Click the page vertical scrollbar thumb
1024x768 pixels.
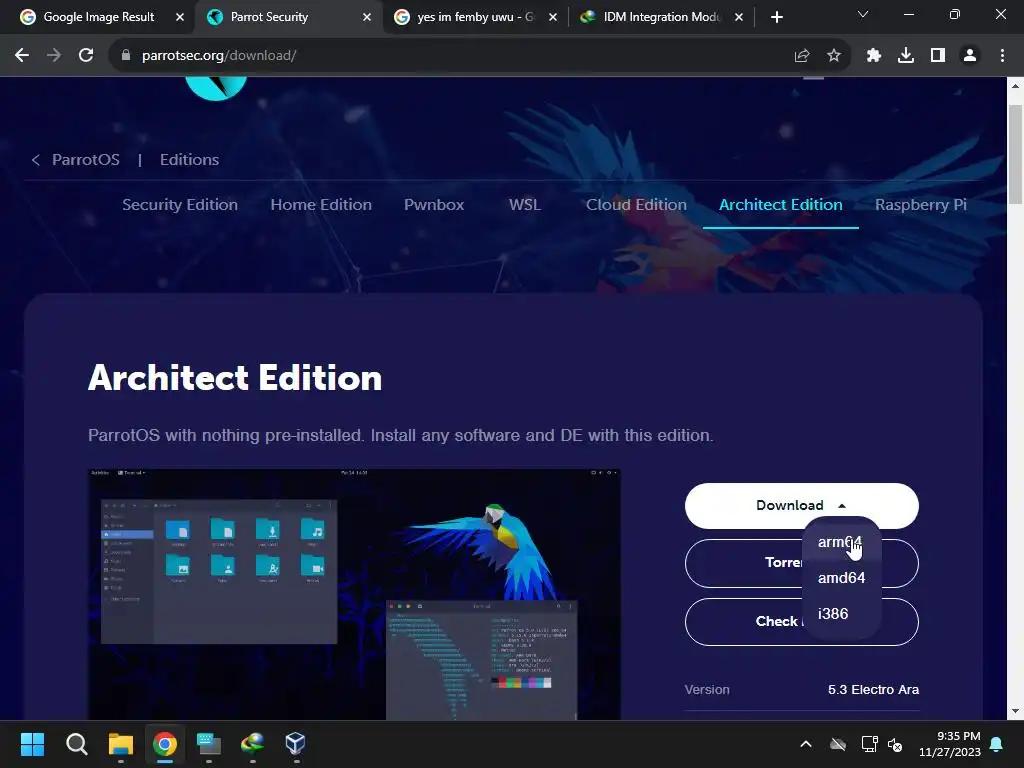1015,153
